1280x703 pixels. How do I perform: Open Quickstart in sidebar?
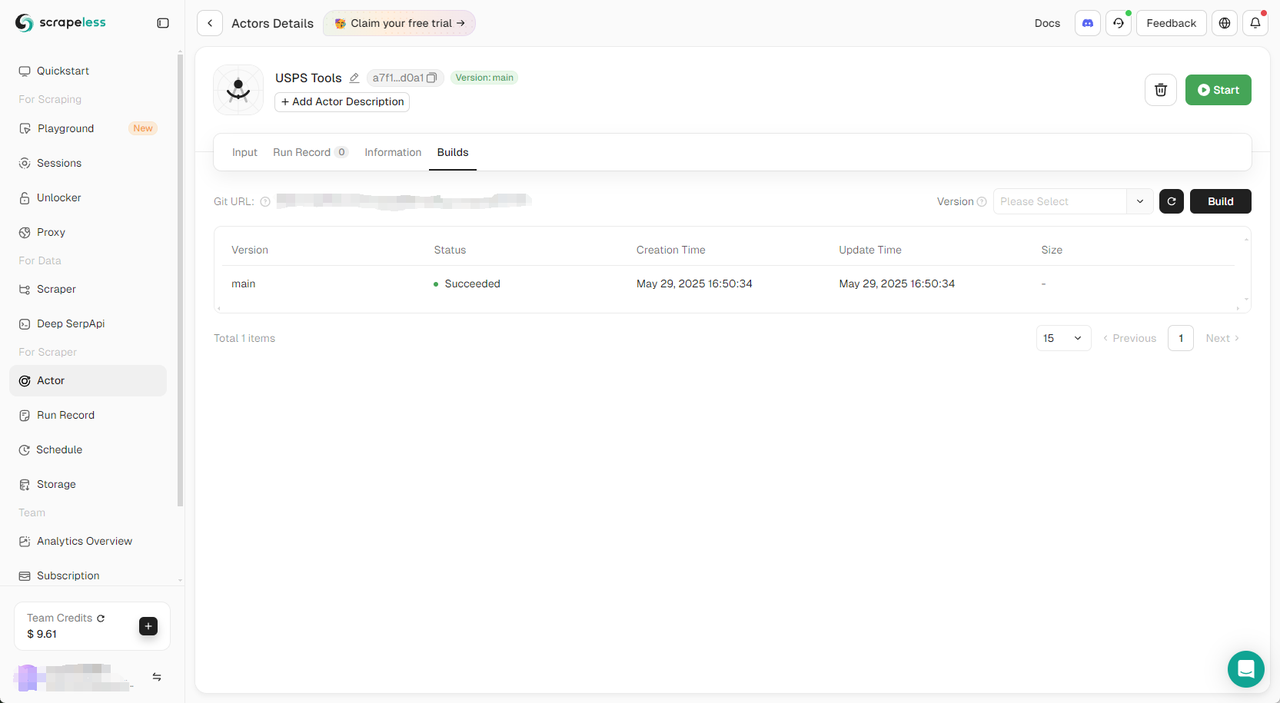[x=88, y=71]
